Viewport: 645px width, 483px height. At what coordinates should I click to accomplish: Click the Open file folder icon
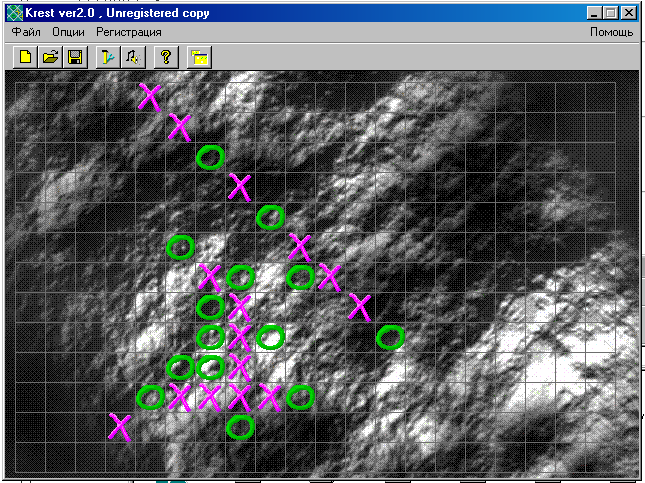[x=49, y=57]
